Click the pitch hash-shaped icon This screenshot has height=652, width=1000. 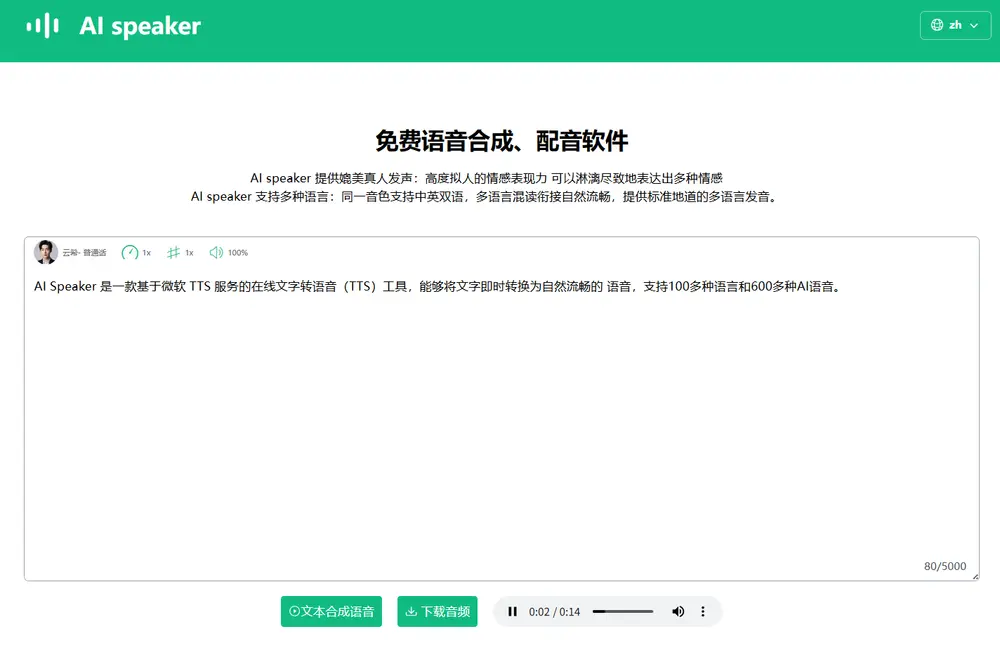coord(173,253)
